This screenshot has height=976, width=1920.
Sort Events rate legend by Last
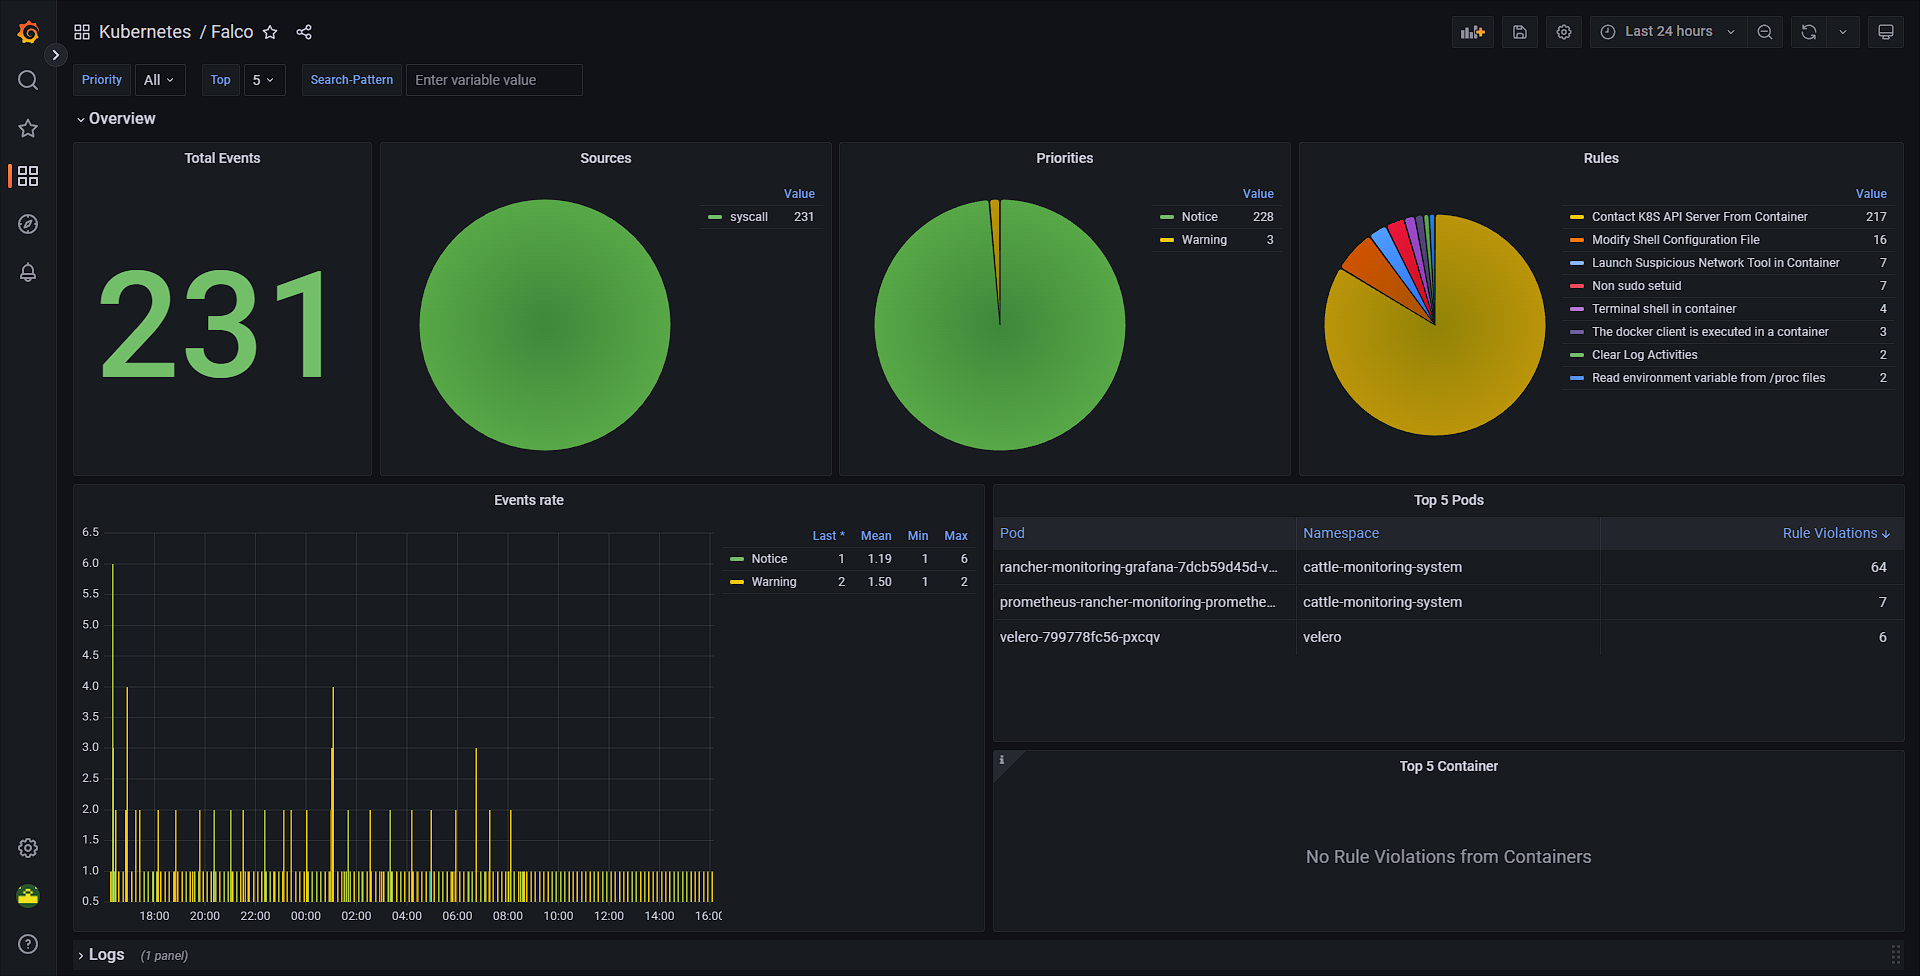point(828,536)
